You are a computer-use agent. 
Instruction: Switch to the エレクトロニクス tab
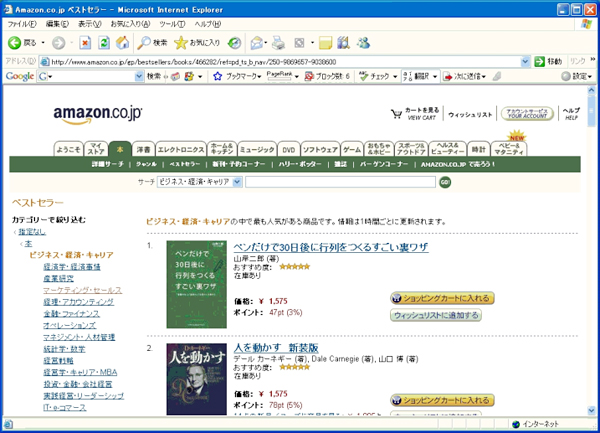pyautogui.click(x=181, y=149)
